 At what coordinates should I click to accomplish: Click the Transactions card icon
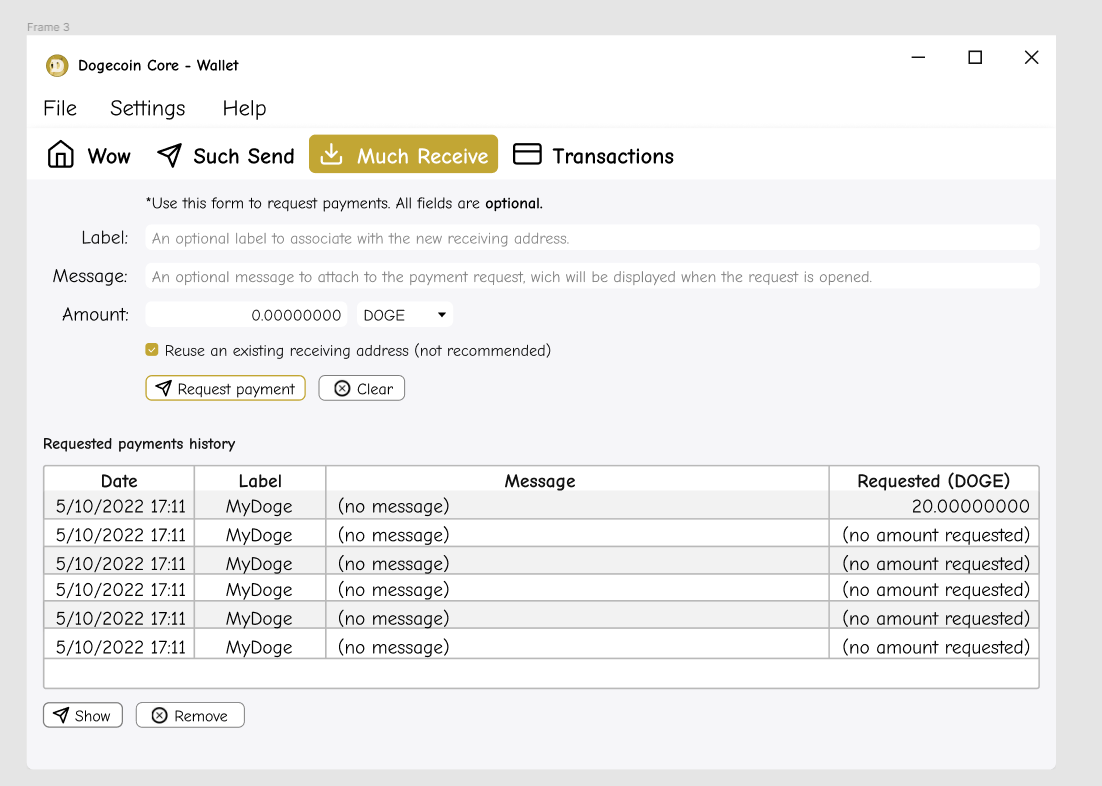(527, 154)
